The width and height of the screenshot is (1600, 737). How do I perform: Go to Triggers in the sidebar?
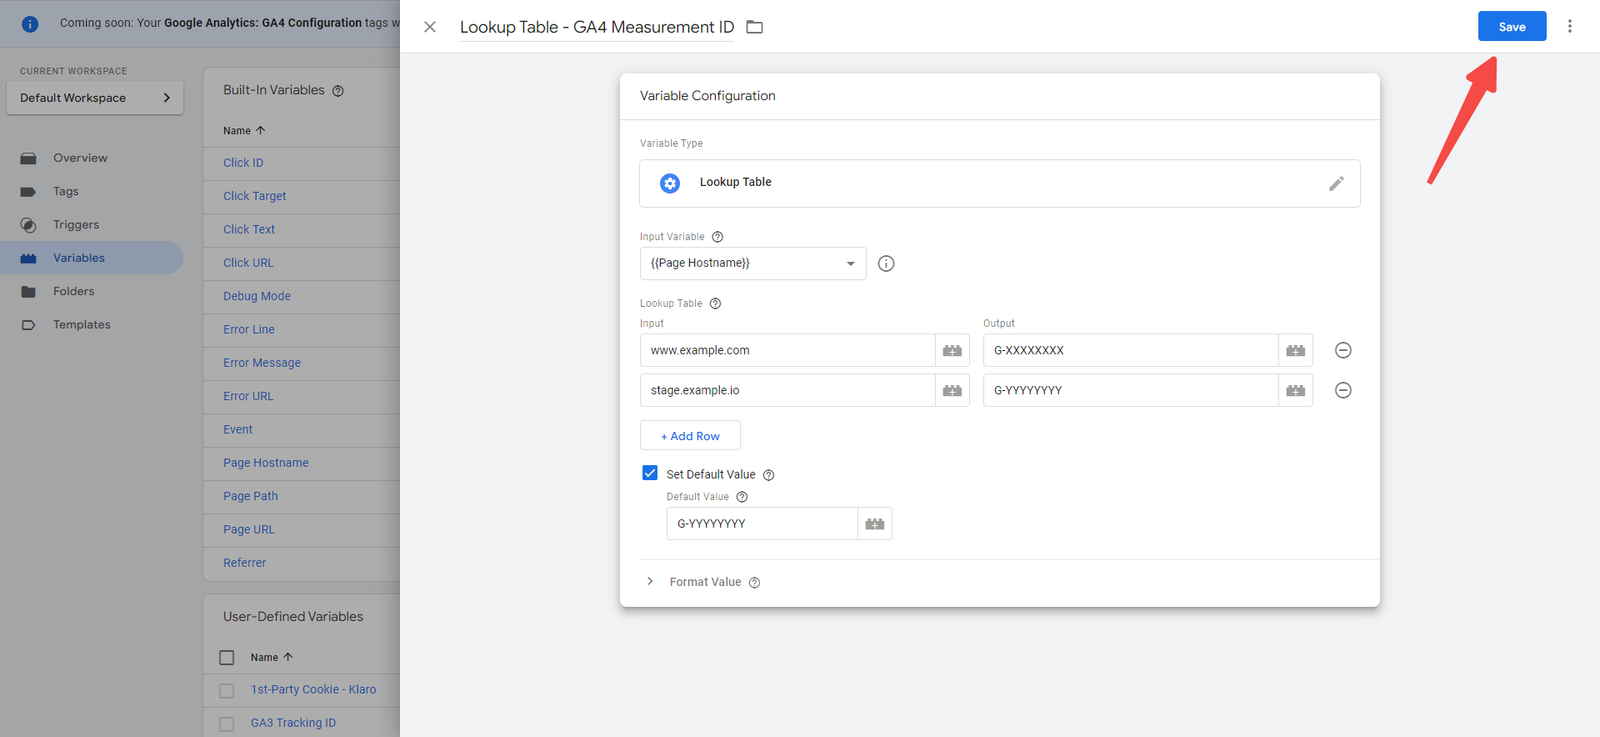pos(76,225)
